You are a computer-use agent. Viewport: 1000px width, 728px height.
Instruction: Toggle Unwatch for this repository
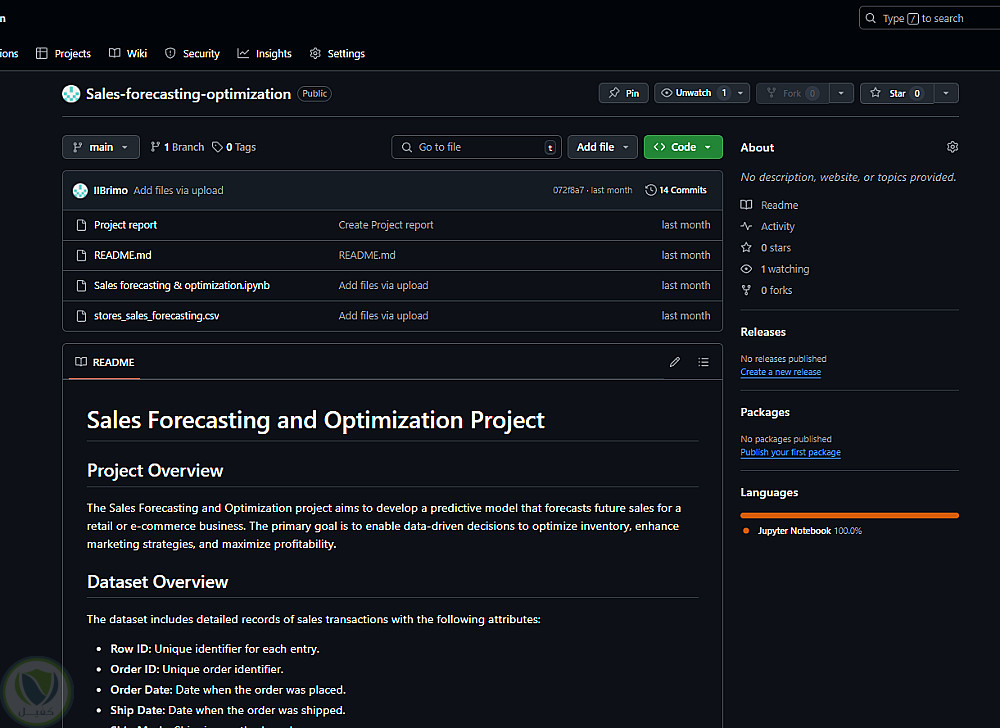[693, 93]
